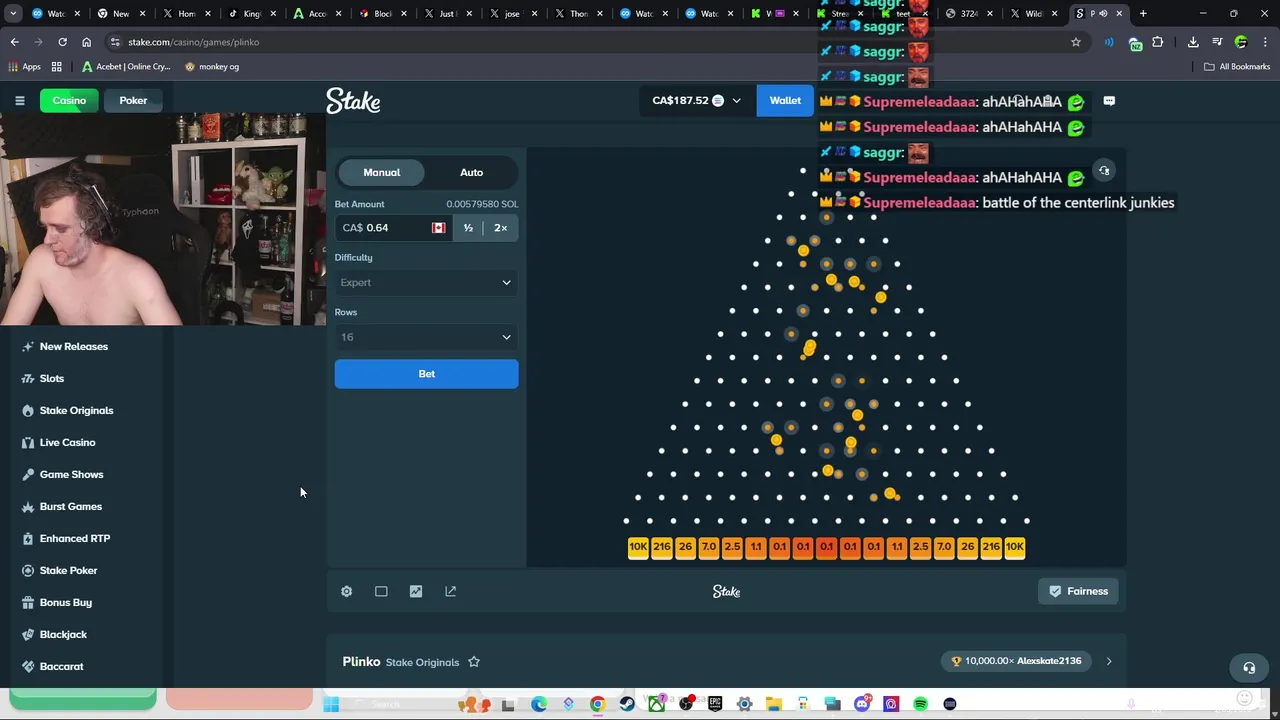The height and width of the screenshot is (720, 1280).
Task: Open the Stake hamburger side menu
Action: click(19, 100)
